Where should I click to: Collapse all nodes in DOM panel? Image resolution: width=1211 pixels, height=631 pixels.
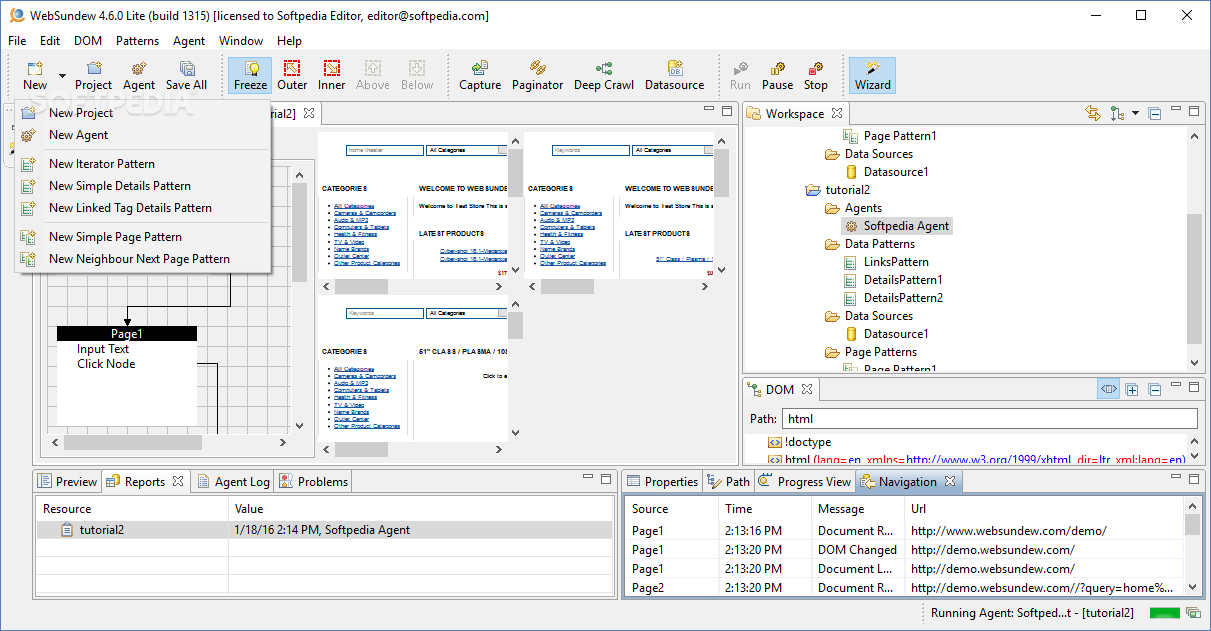tap(1155, 390)
